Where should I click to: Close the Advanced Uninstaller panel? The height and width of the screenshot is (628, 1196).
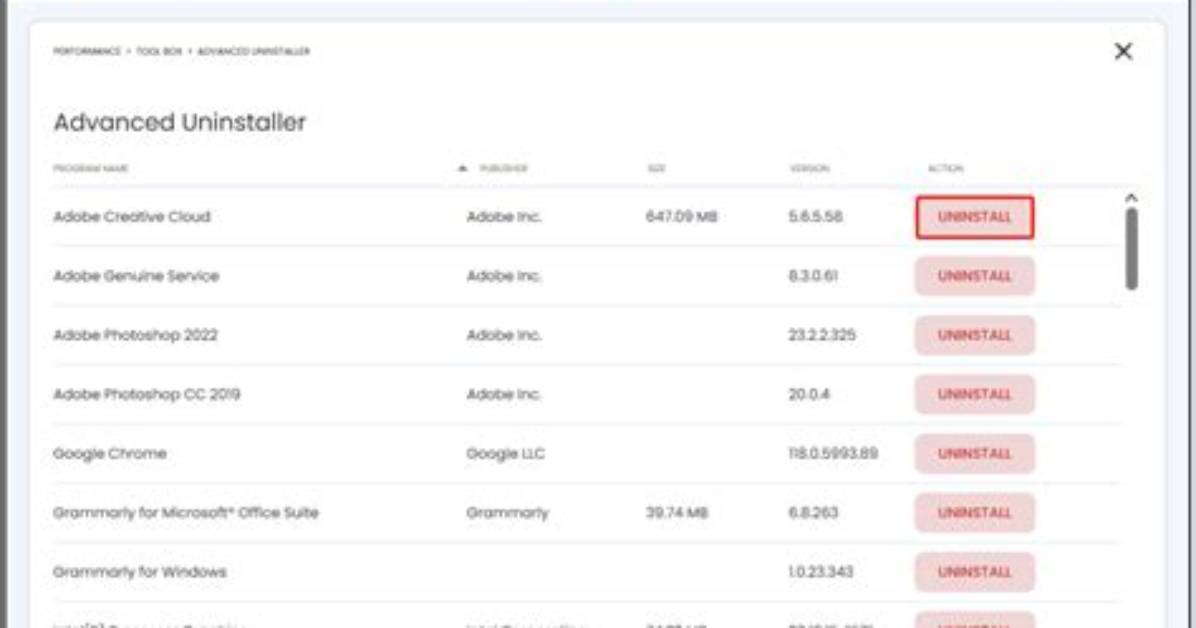(x=1123, y=51)
